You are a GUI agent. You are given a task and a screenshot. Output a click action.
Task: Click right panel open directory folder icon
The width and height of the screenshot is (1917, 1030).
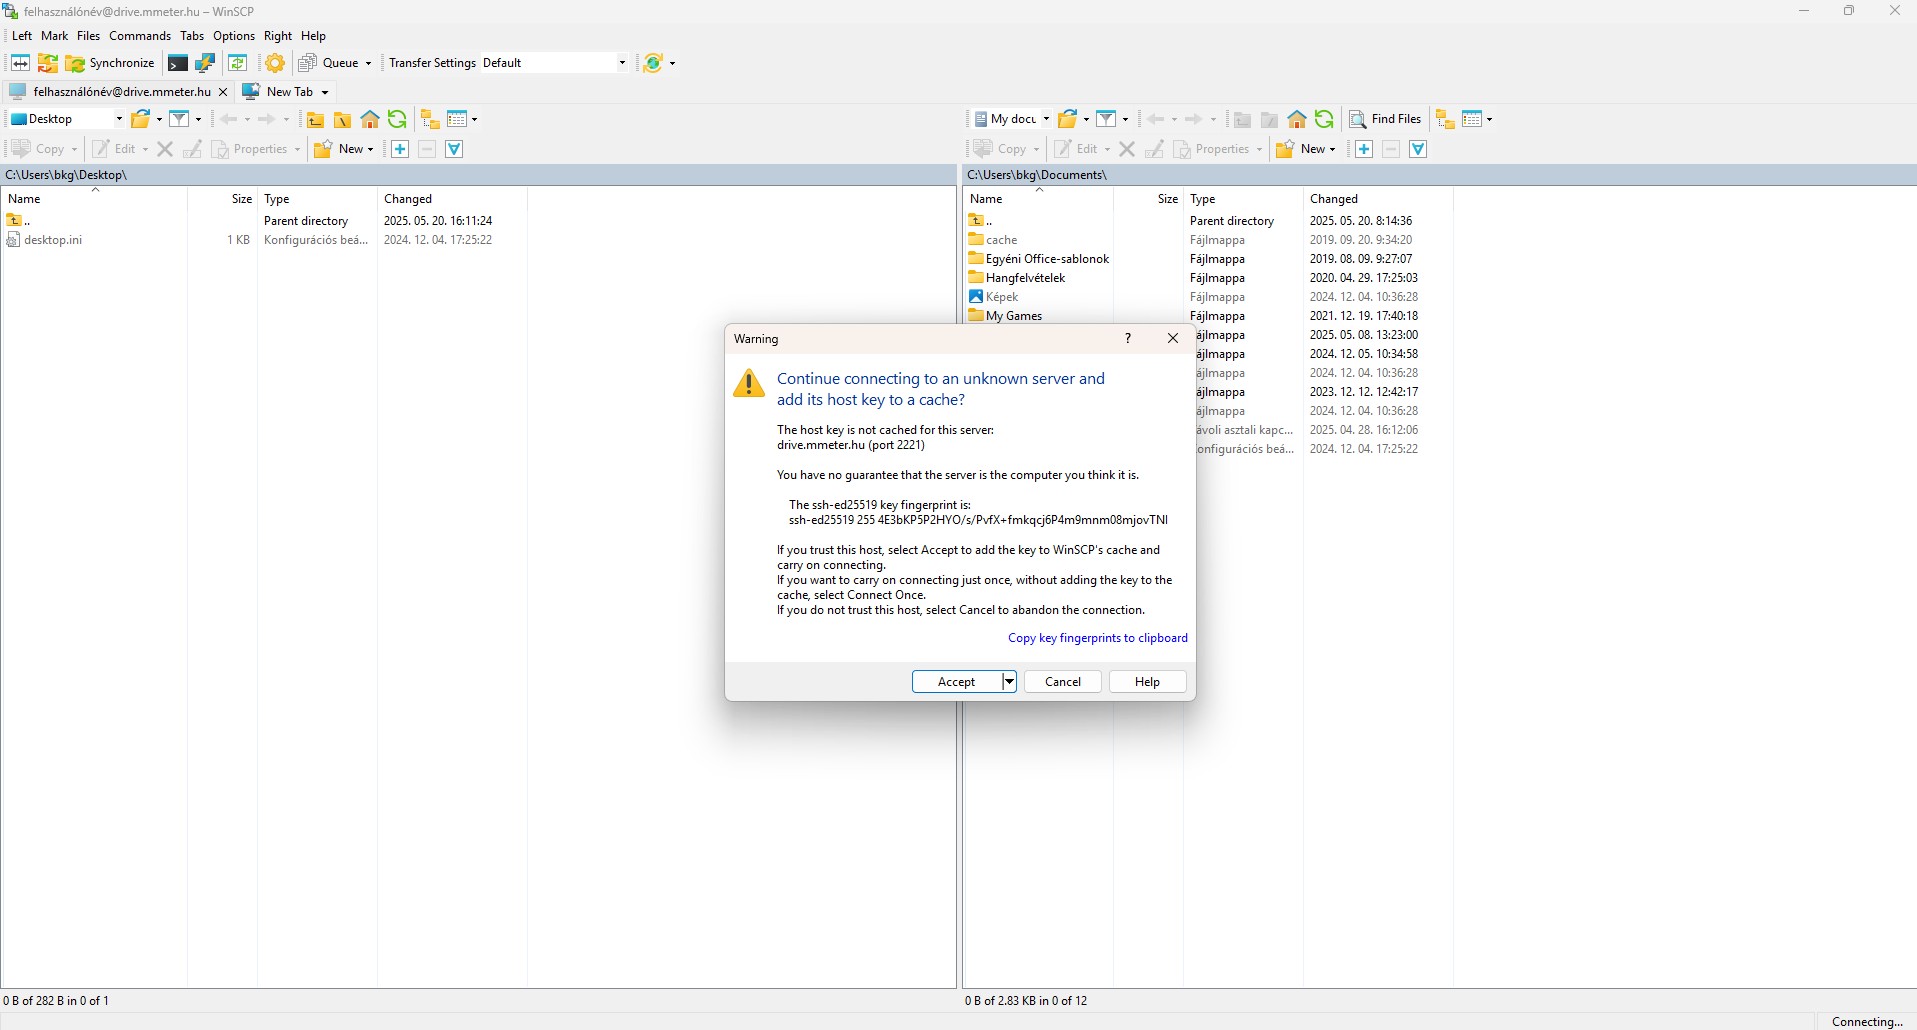(x=1068, y=119)
